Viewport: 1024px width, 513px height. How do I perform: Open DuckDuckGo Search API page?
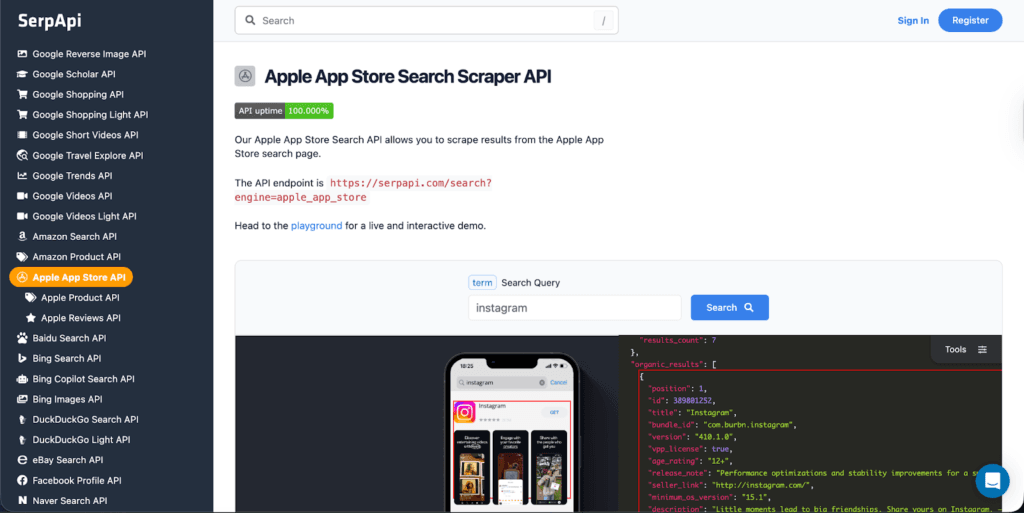point(85,420)
